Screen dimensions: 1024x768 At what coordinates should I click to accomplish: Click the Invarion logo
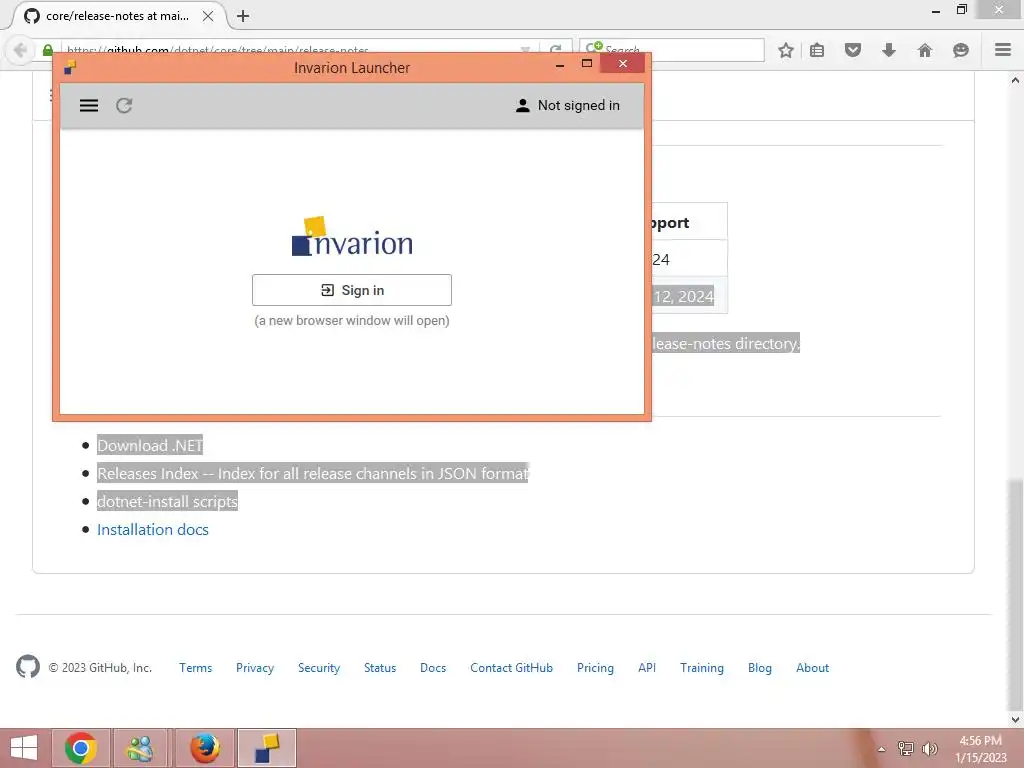coord(352,236)
